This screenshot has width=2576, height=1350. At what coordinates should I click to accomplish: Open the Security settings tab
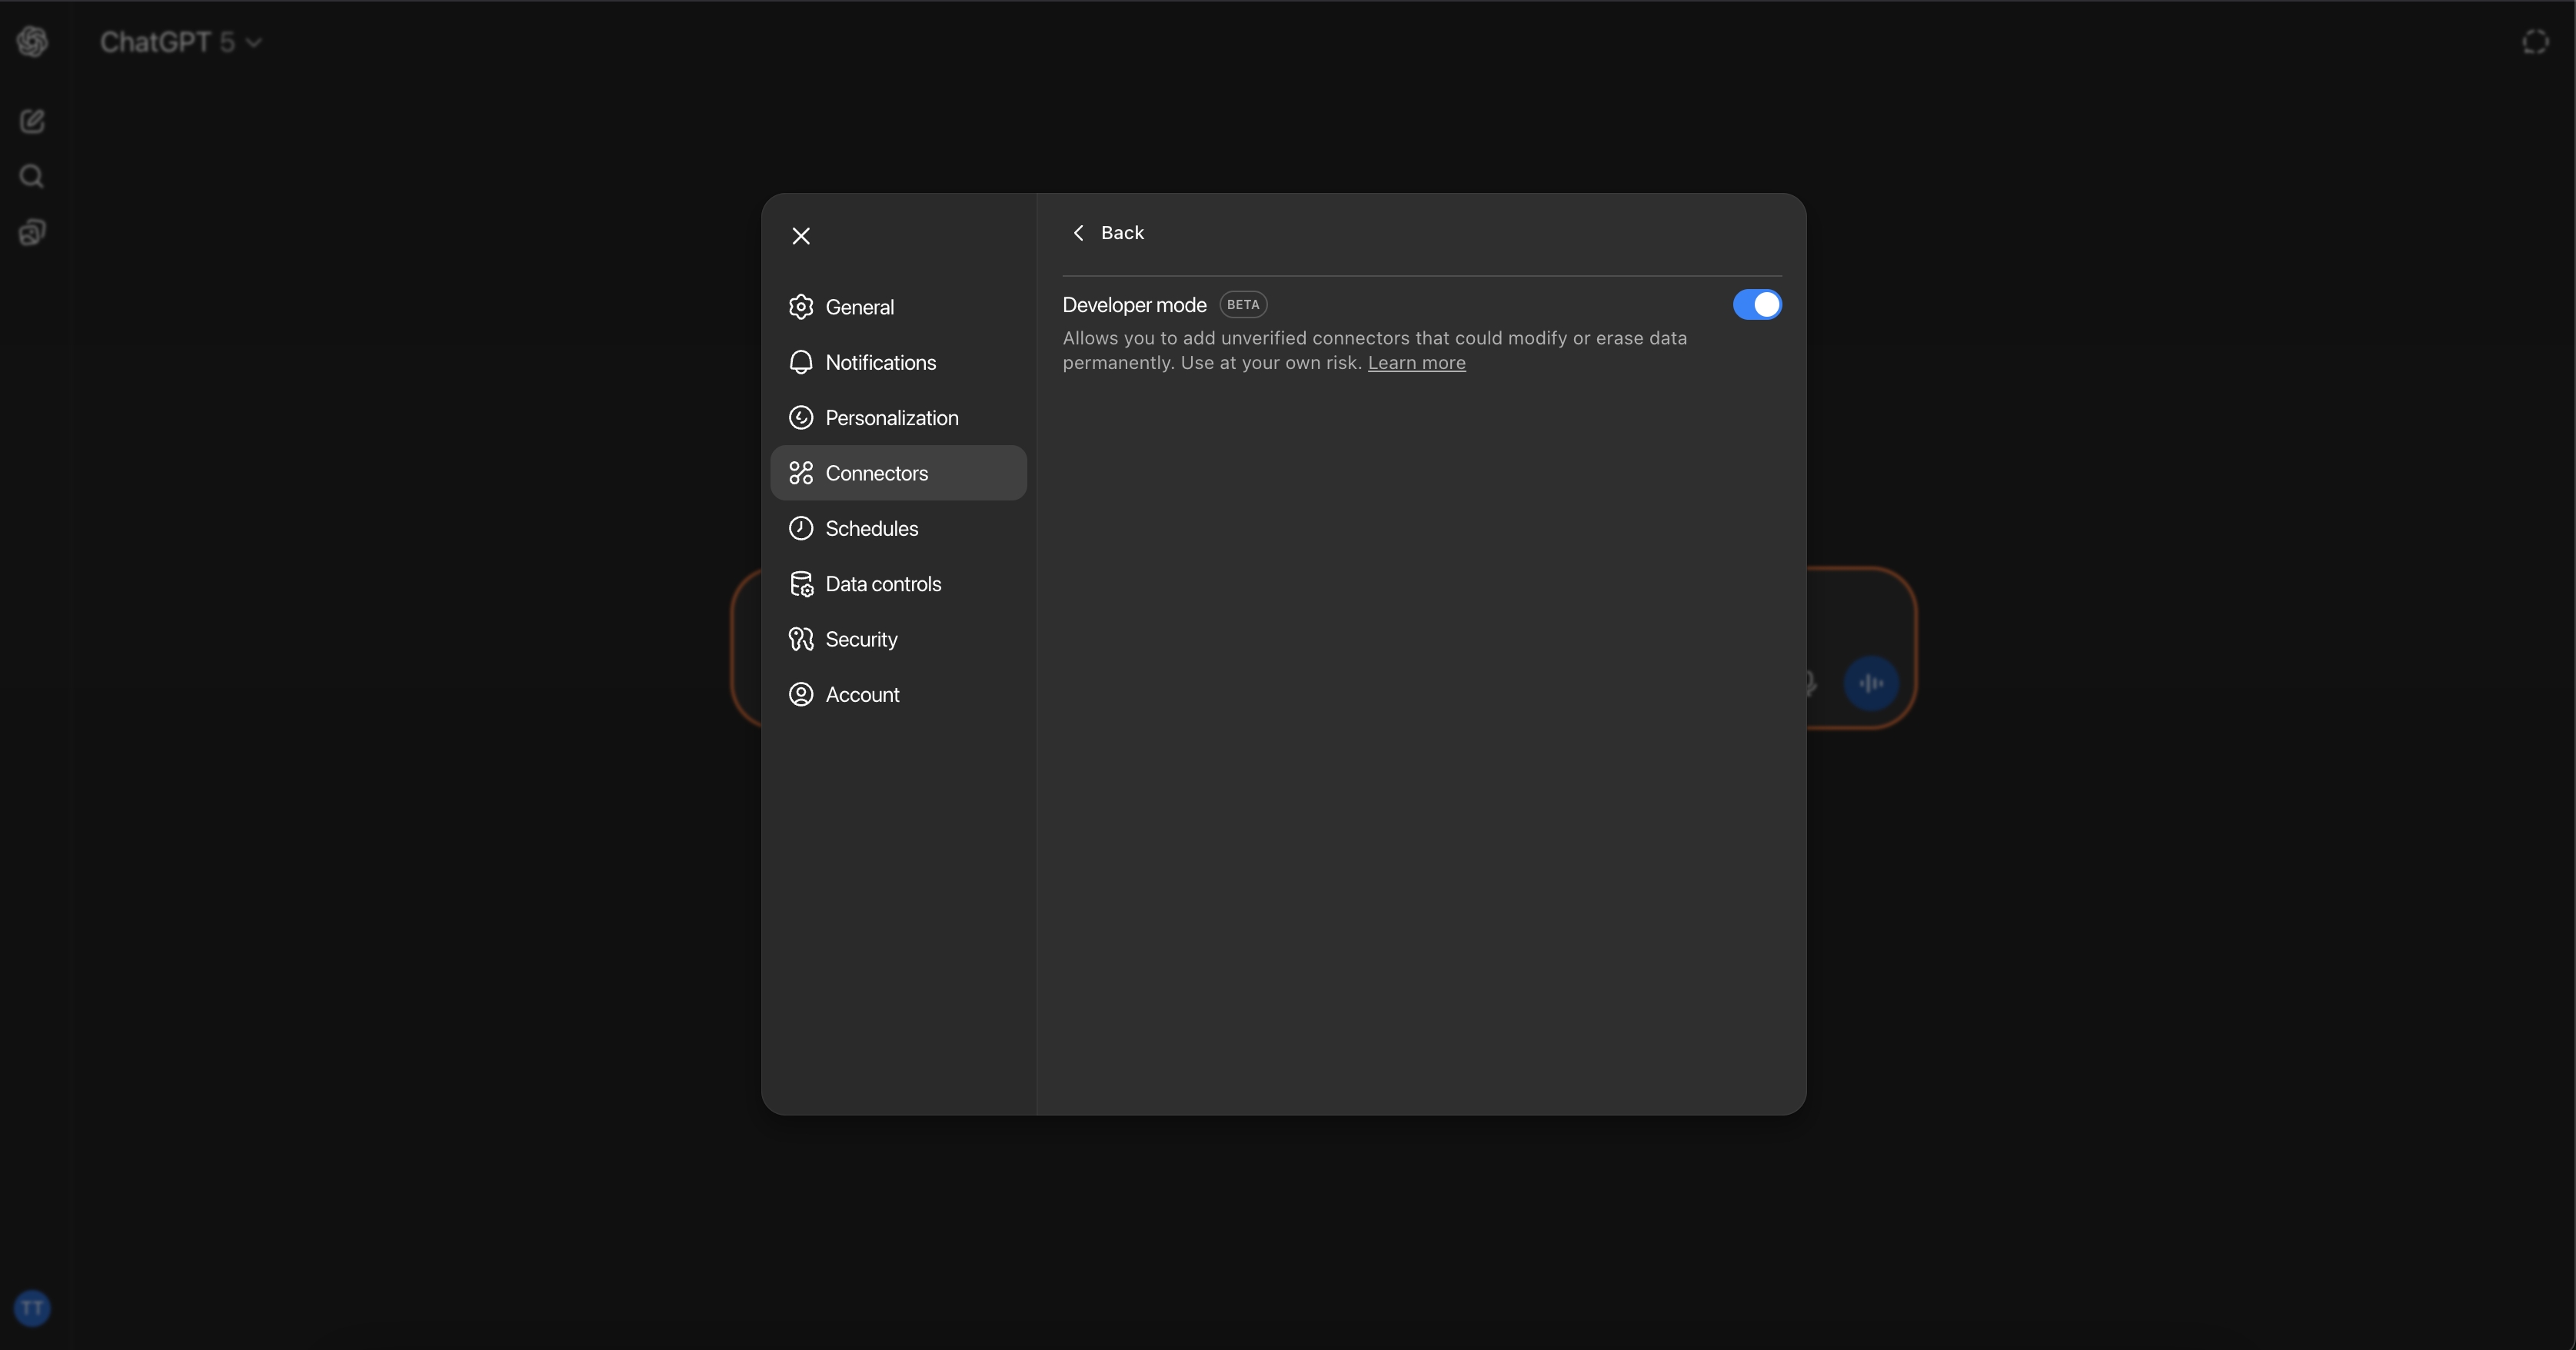861,639
